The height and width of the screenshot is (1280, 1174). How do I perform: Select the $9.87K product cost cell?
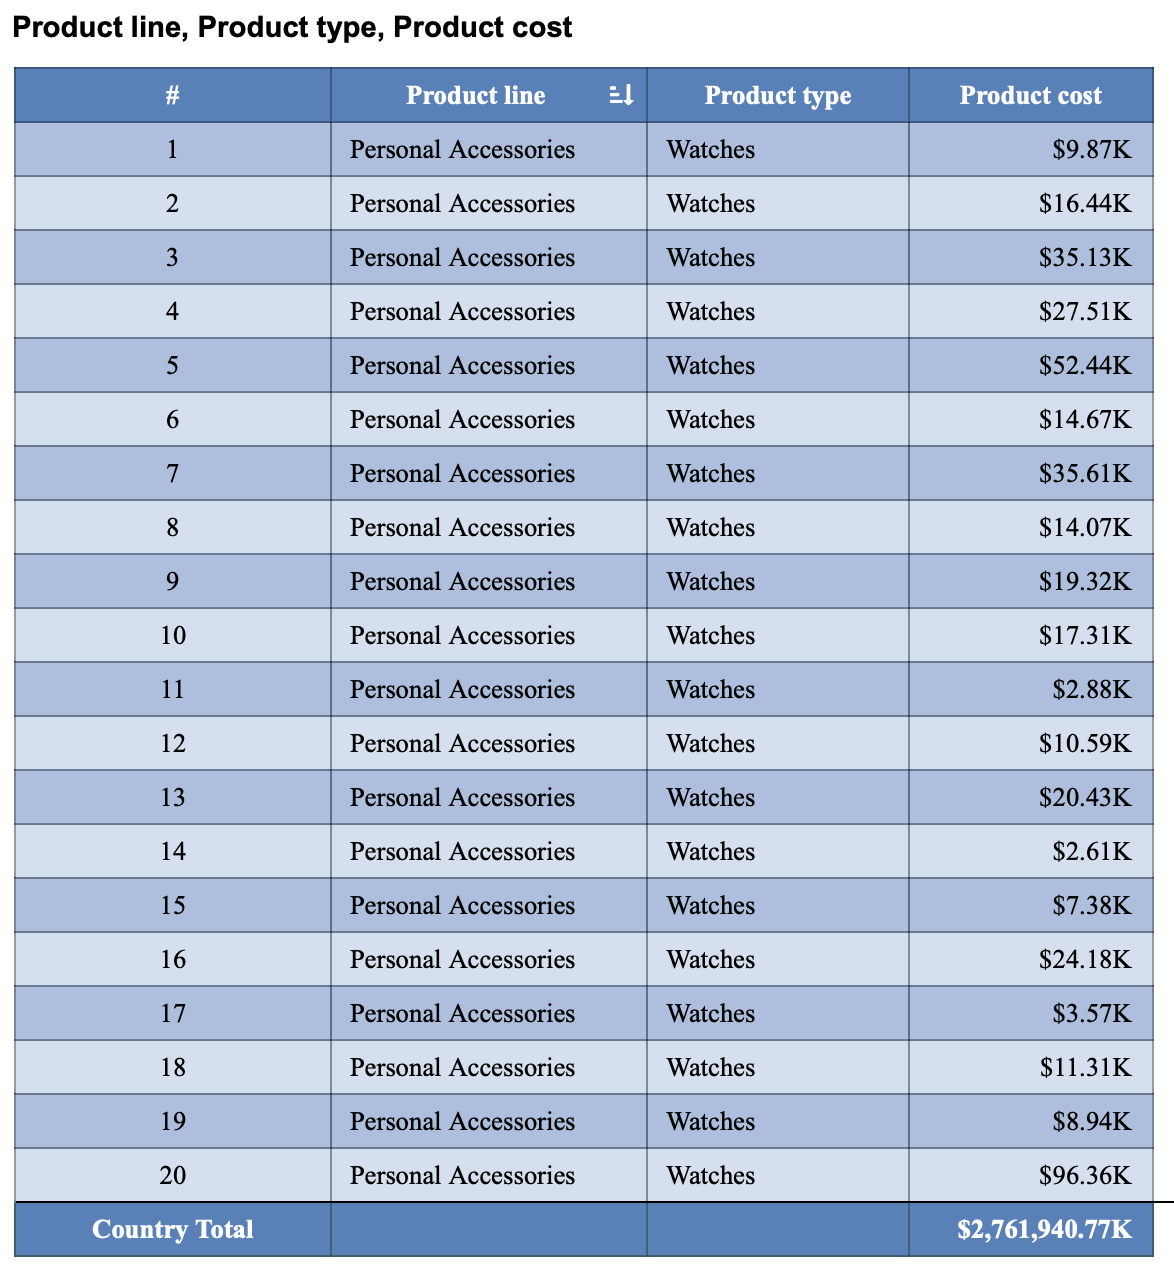1091,150
